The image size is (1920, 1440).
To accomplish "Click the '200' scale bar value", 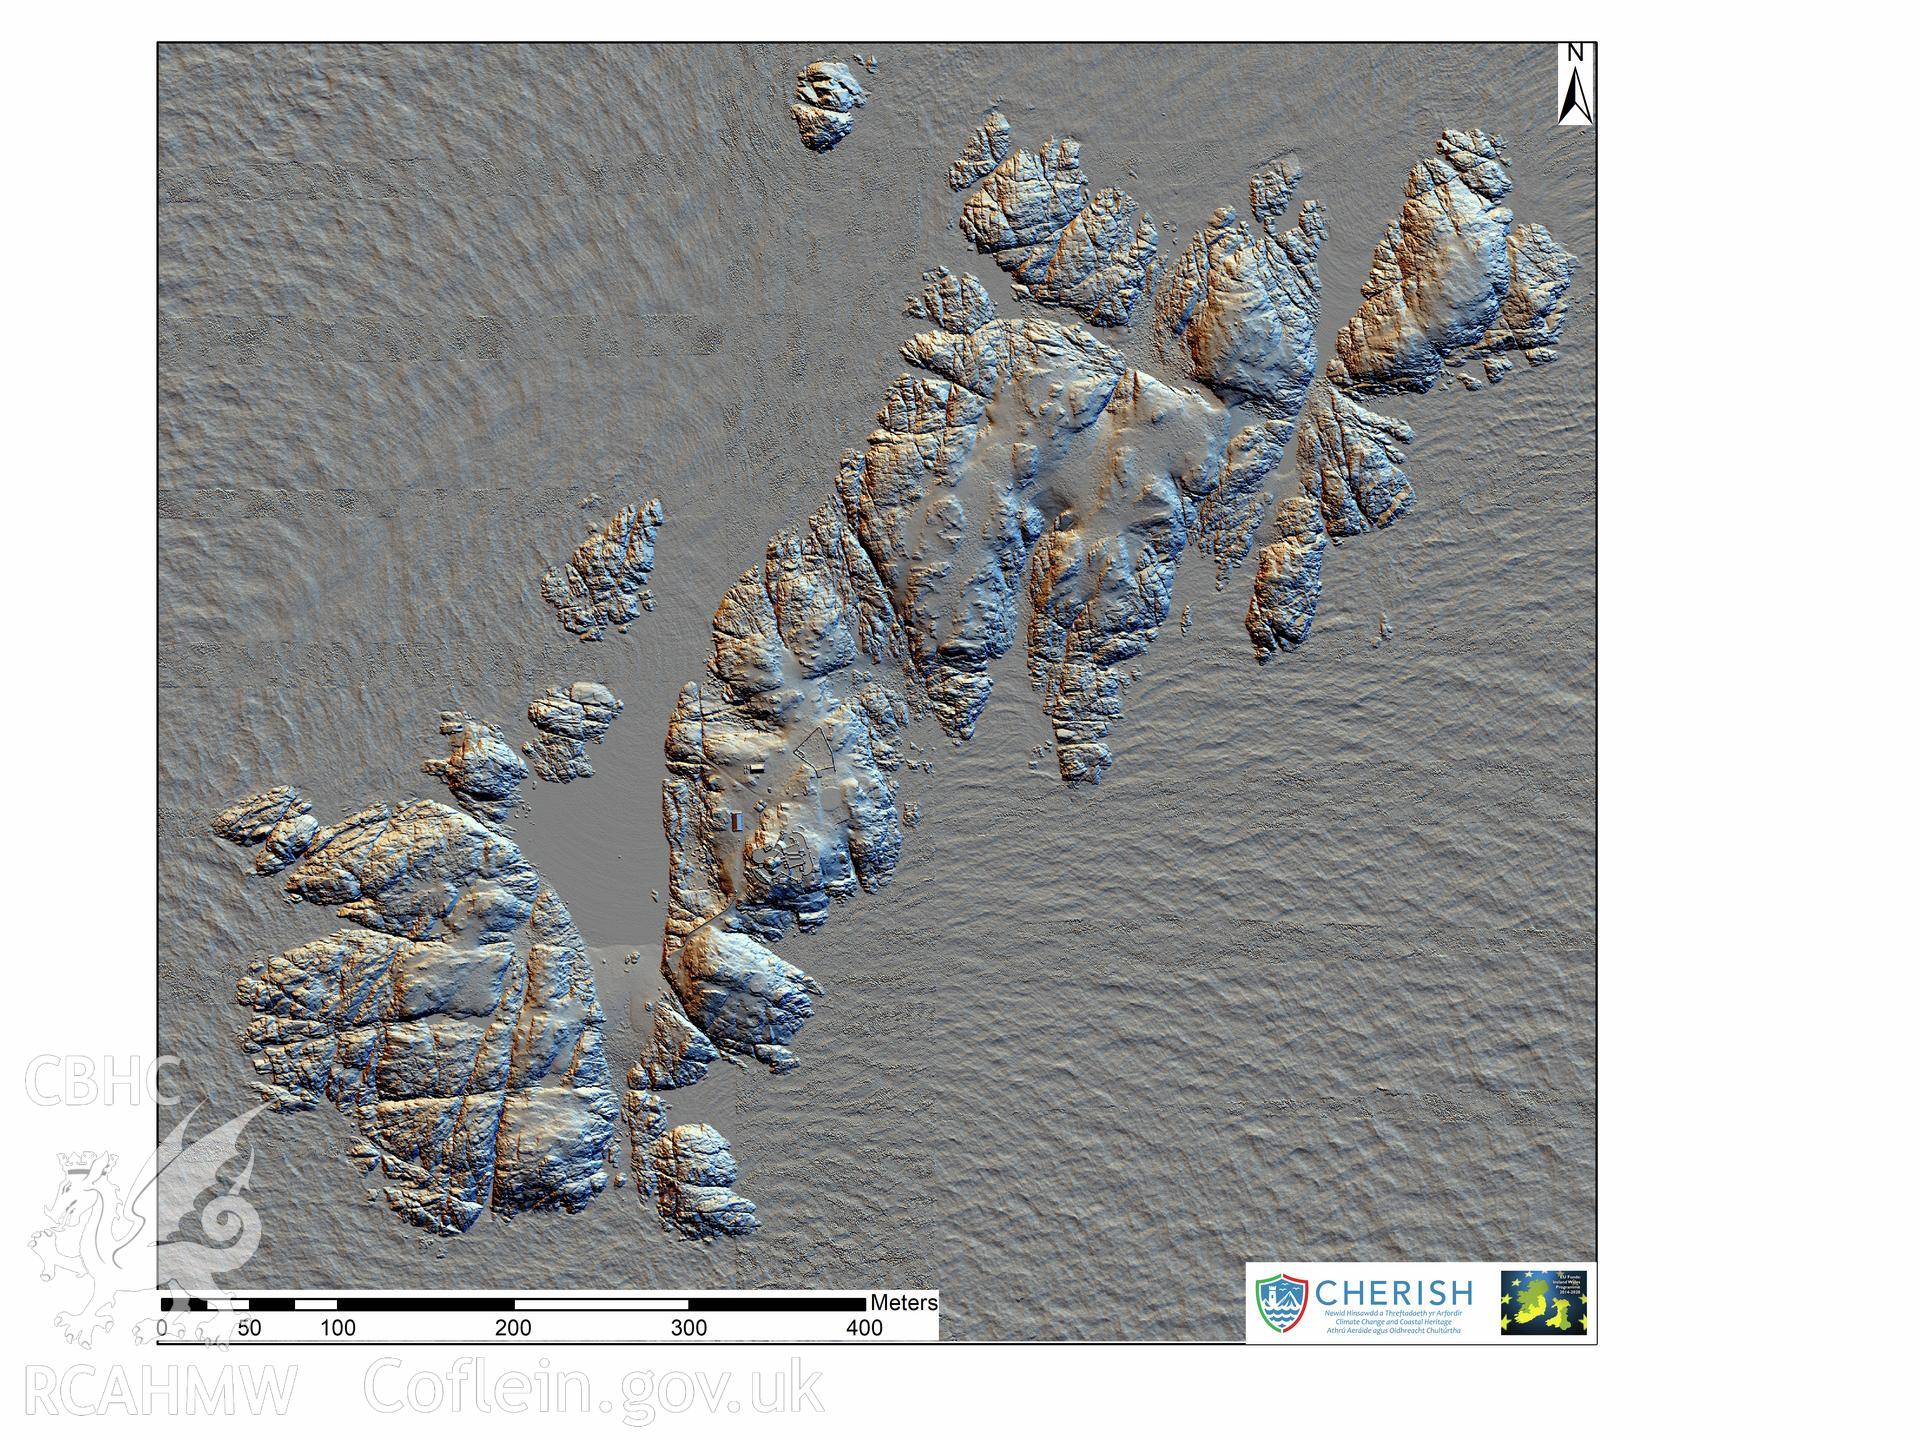I will tap(513, 1328).
